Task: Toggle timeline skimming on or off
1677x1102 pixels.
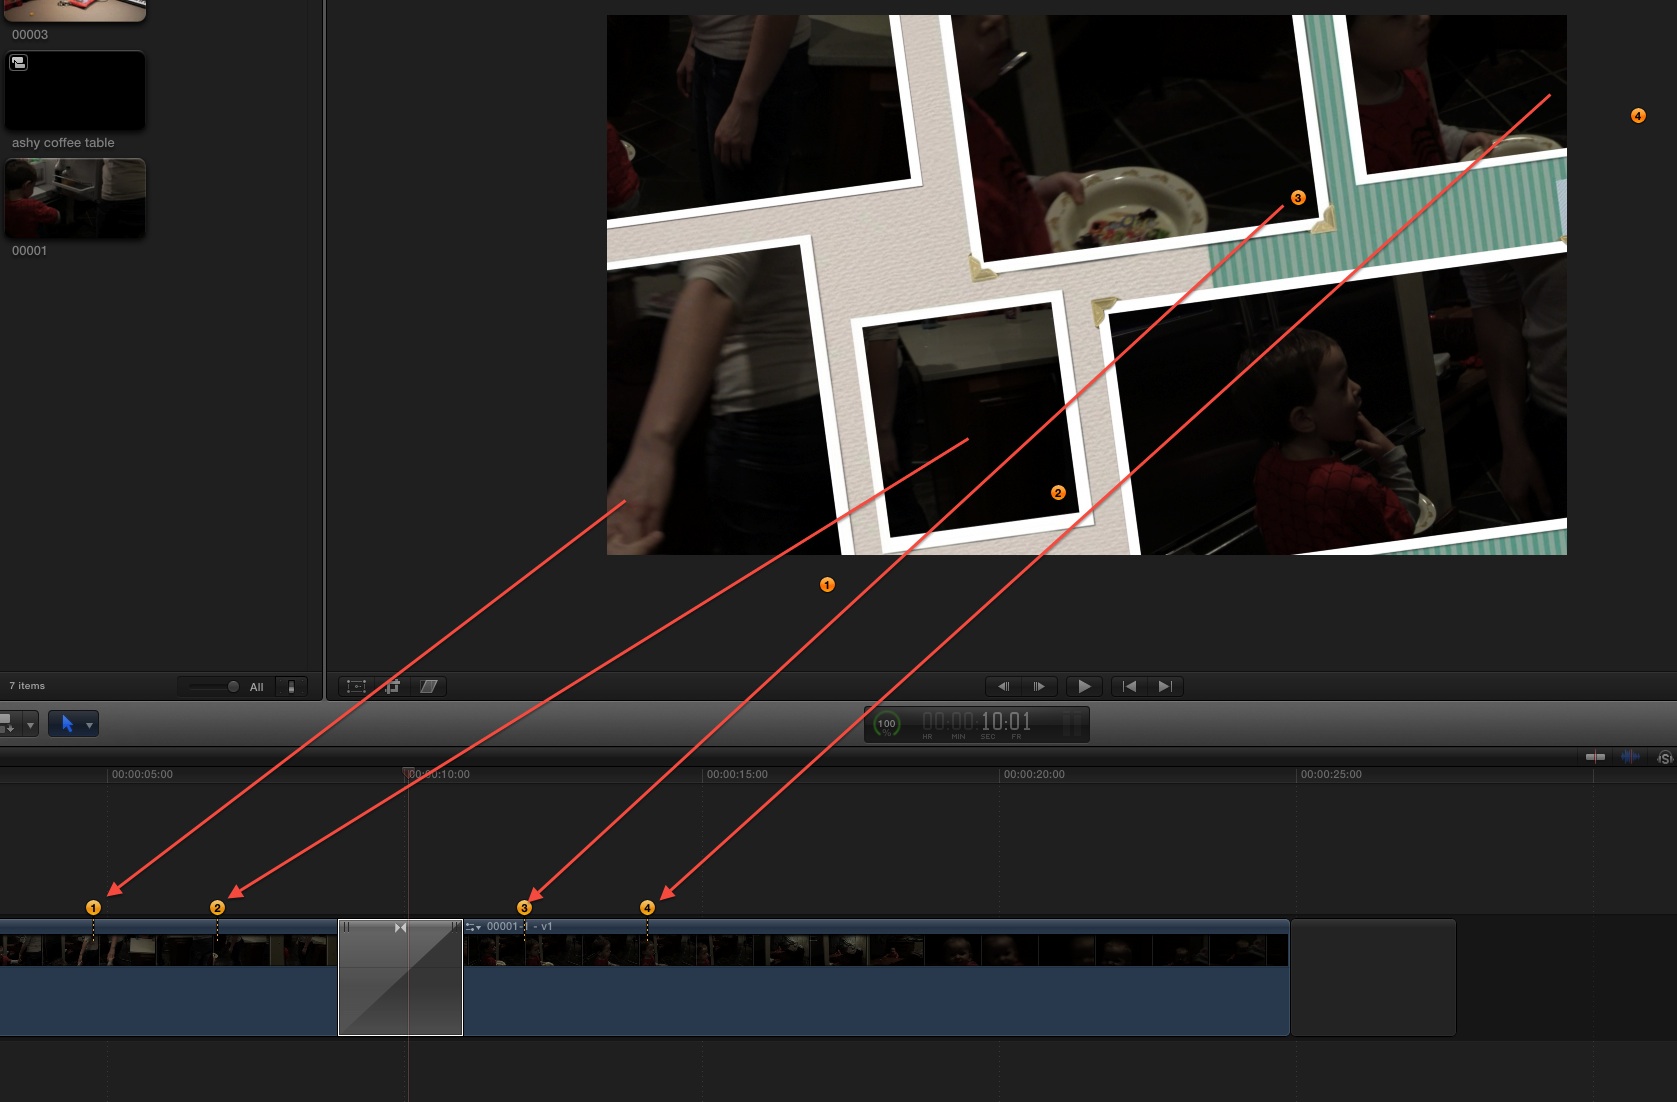Action: [x=1595, y=757]
